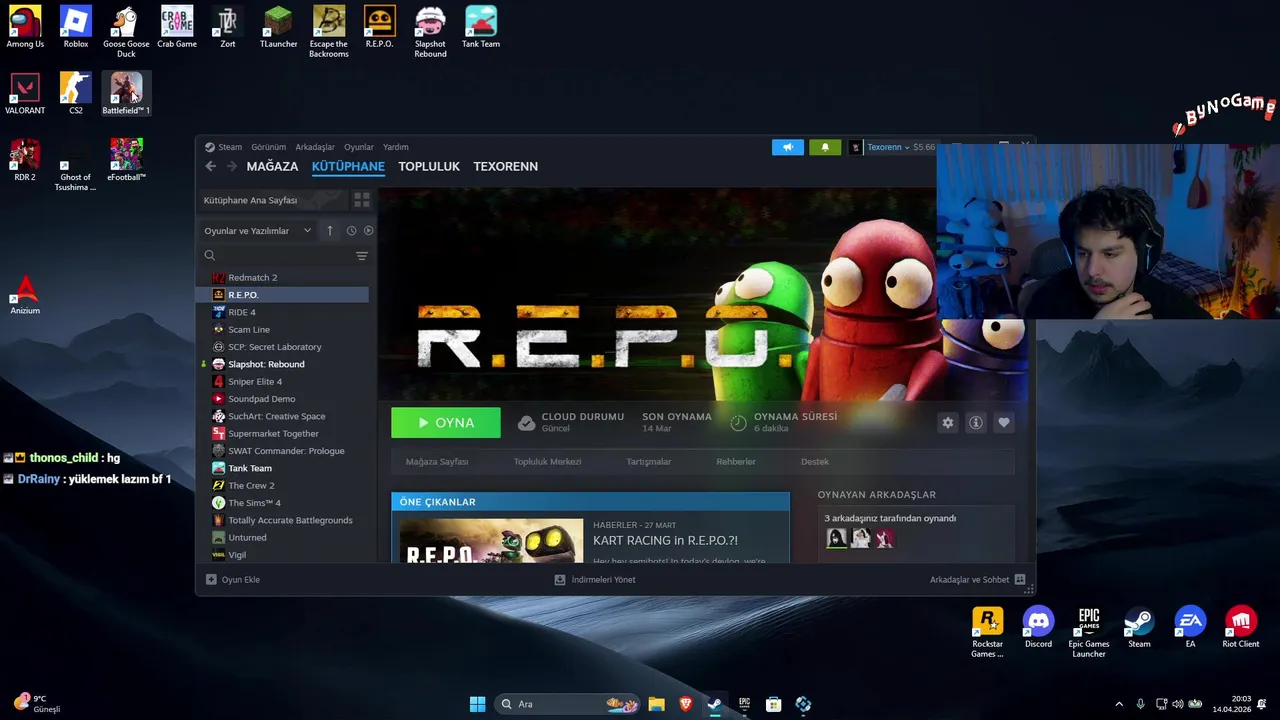Open the Steam menu
Image resolution: width=1280 pixels, height=720 pixels.
(230, 147)
